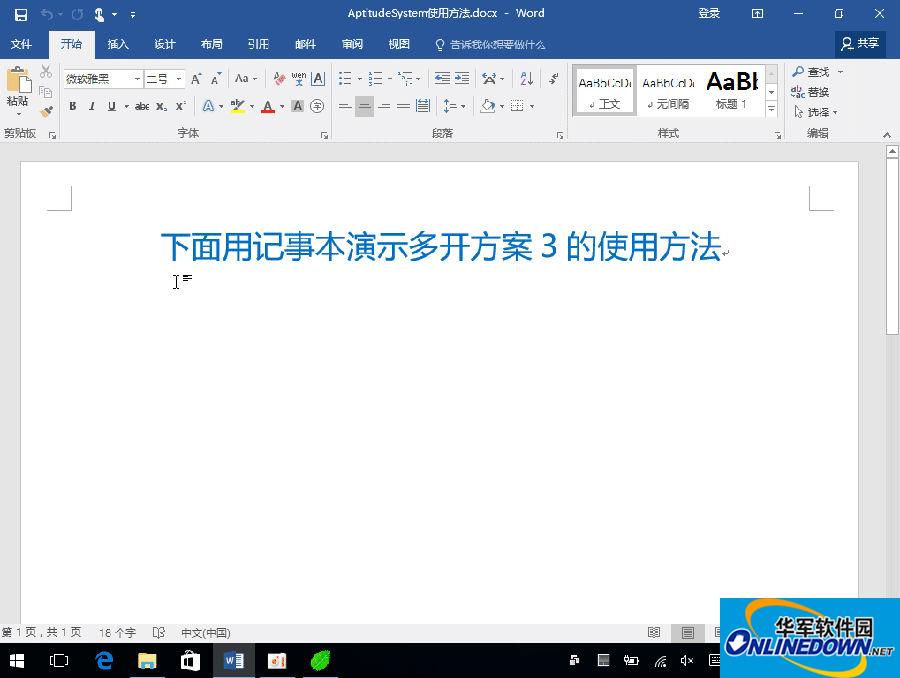Apply the 无间隔 style
This screenshot has width=900, height=678.
pos(668,90)
